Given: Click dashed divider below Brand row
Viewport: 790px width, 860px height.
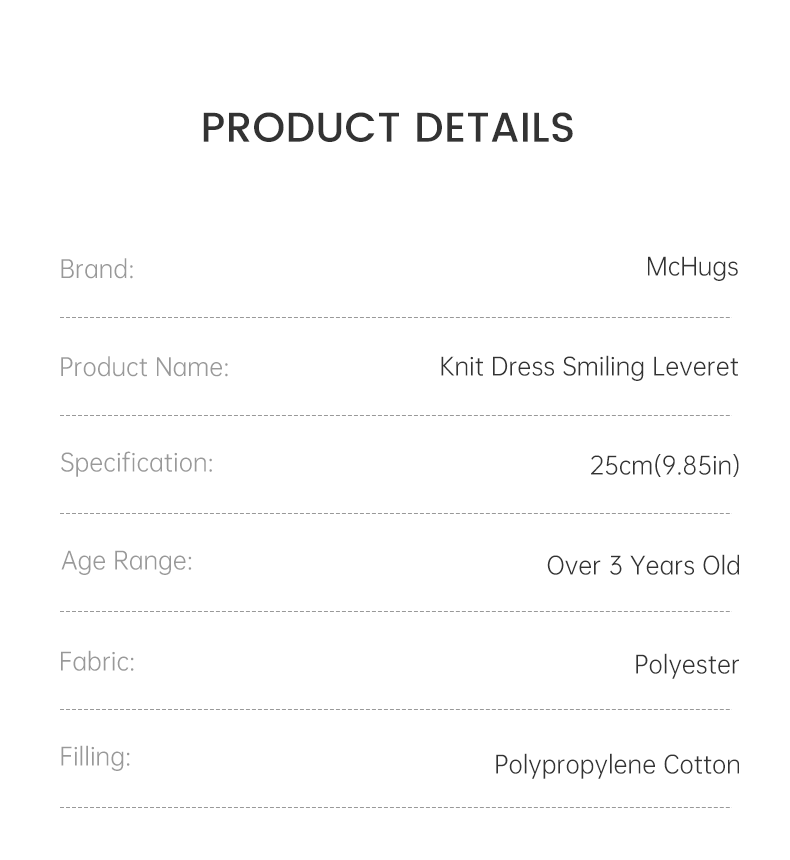Looking at the screenshot, I should 395,318.
